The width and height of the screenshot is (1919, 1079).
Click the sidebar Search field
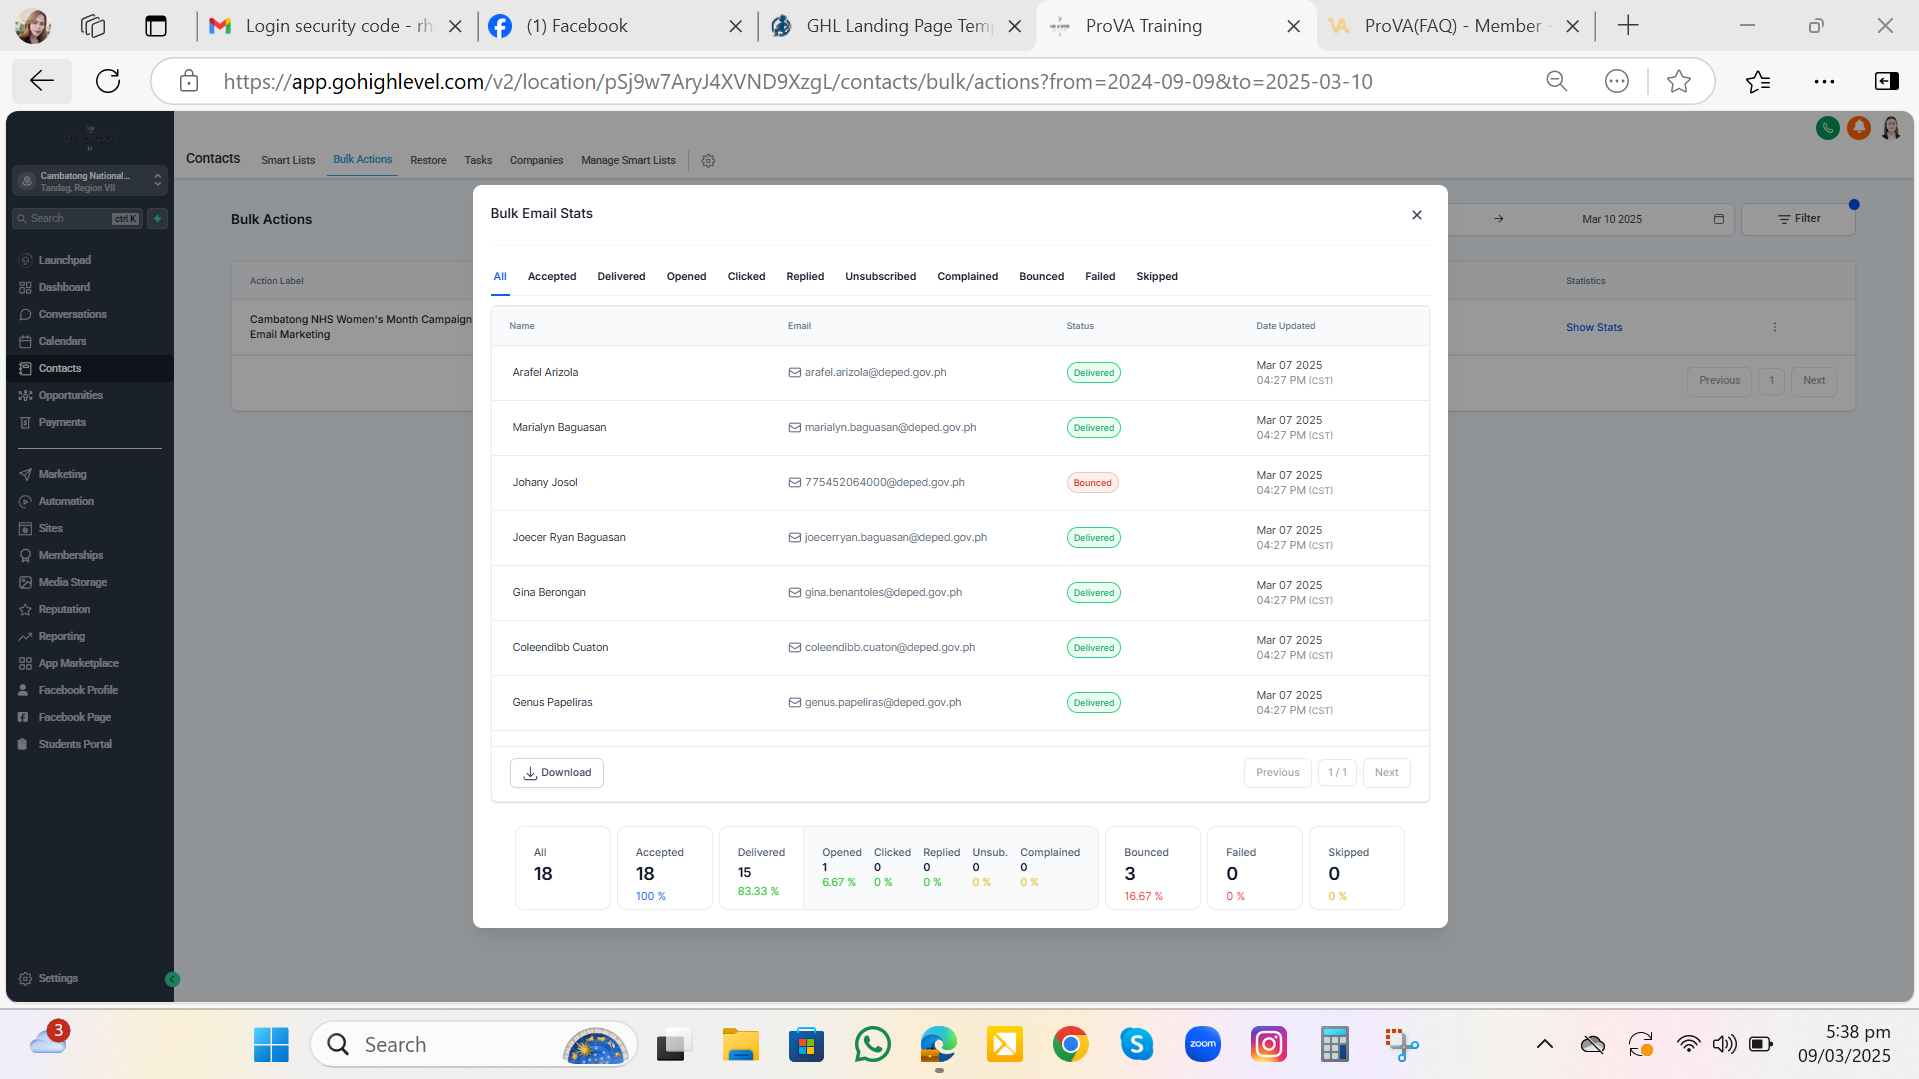77,218
